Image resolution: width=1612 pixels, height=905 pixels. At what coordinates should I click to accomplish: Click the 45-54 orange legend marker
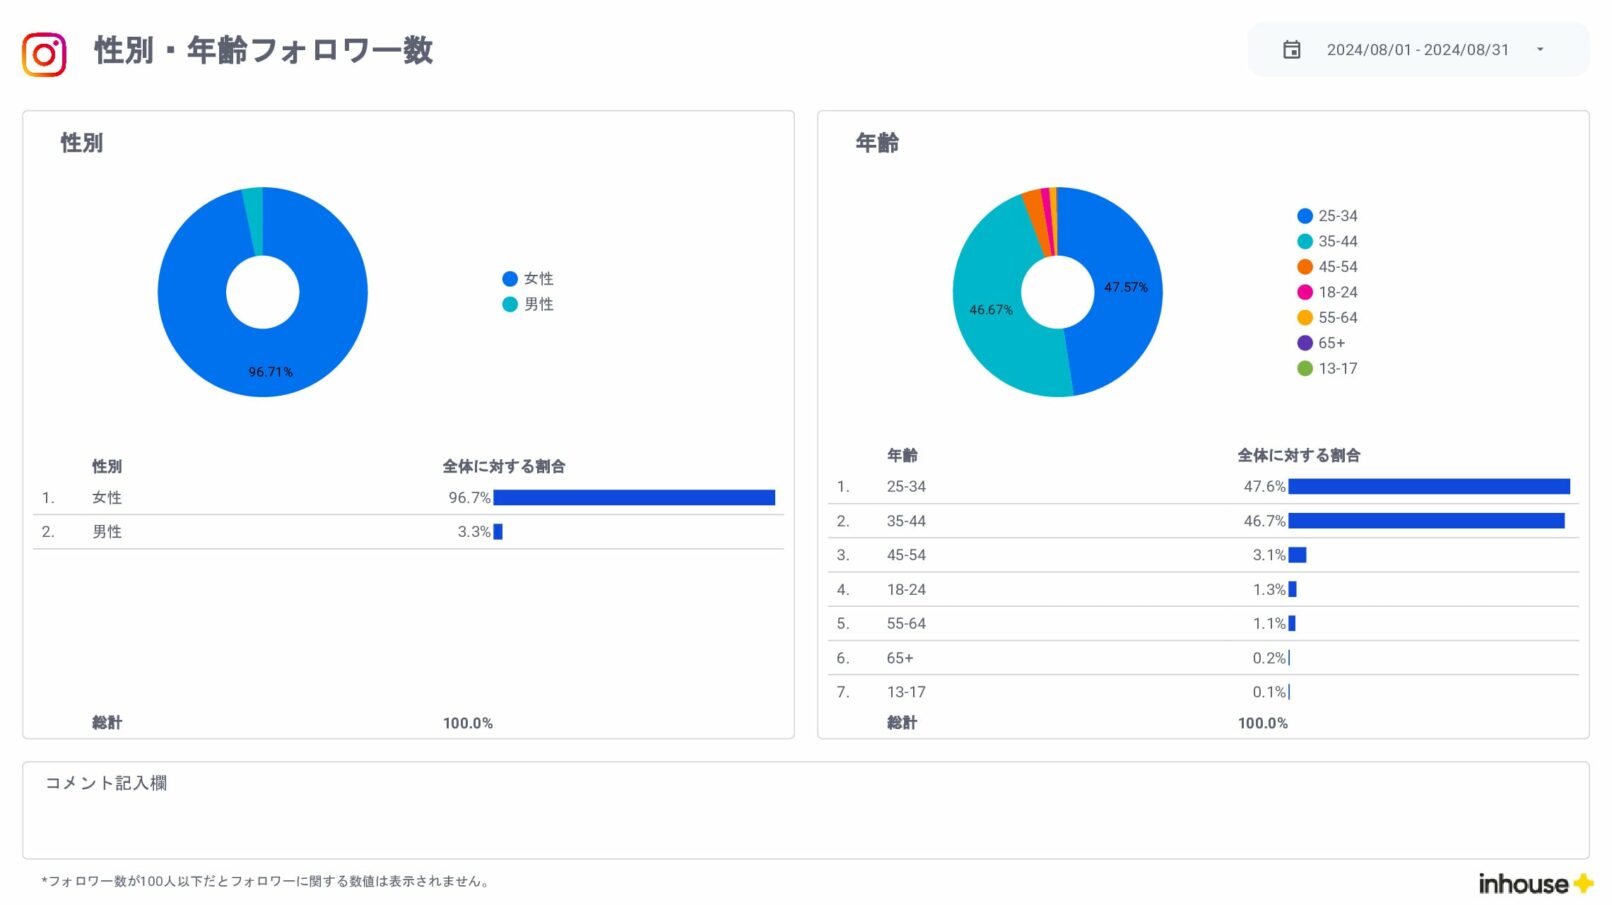tap(1302, 266)
